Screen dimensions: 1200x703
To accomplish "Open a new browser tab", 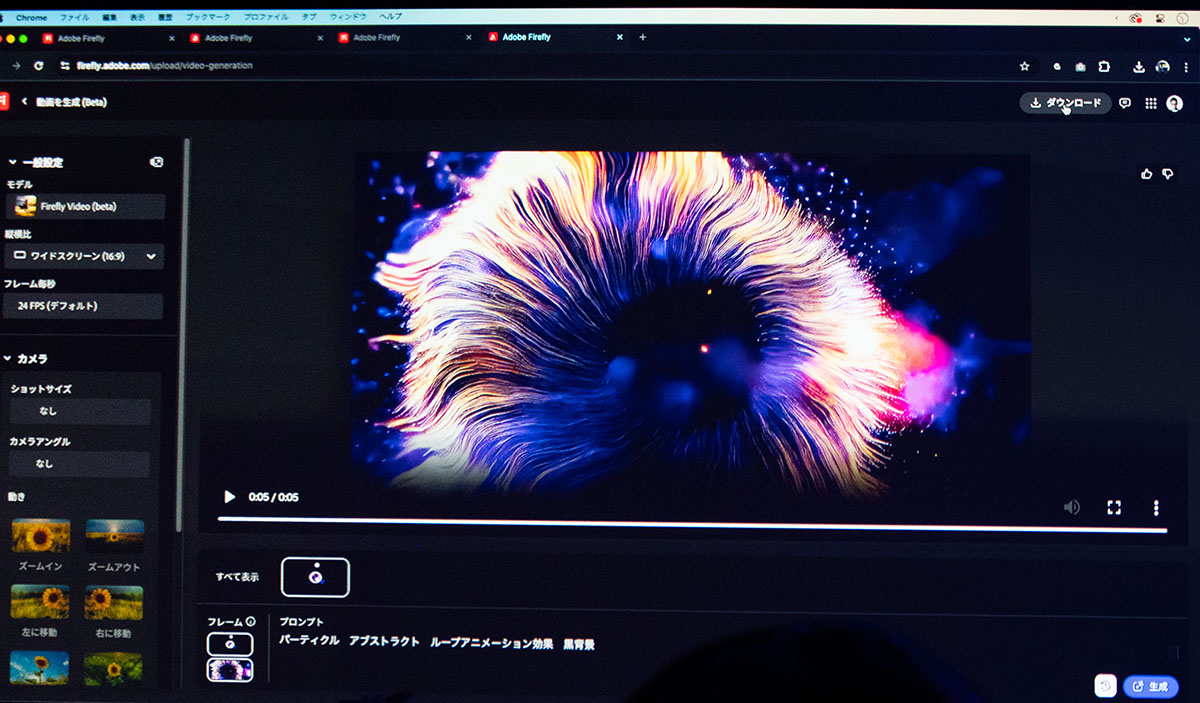I will point(642,37).
